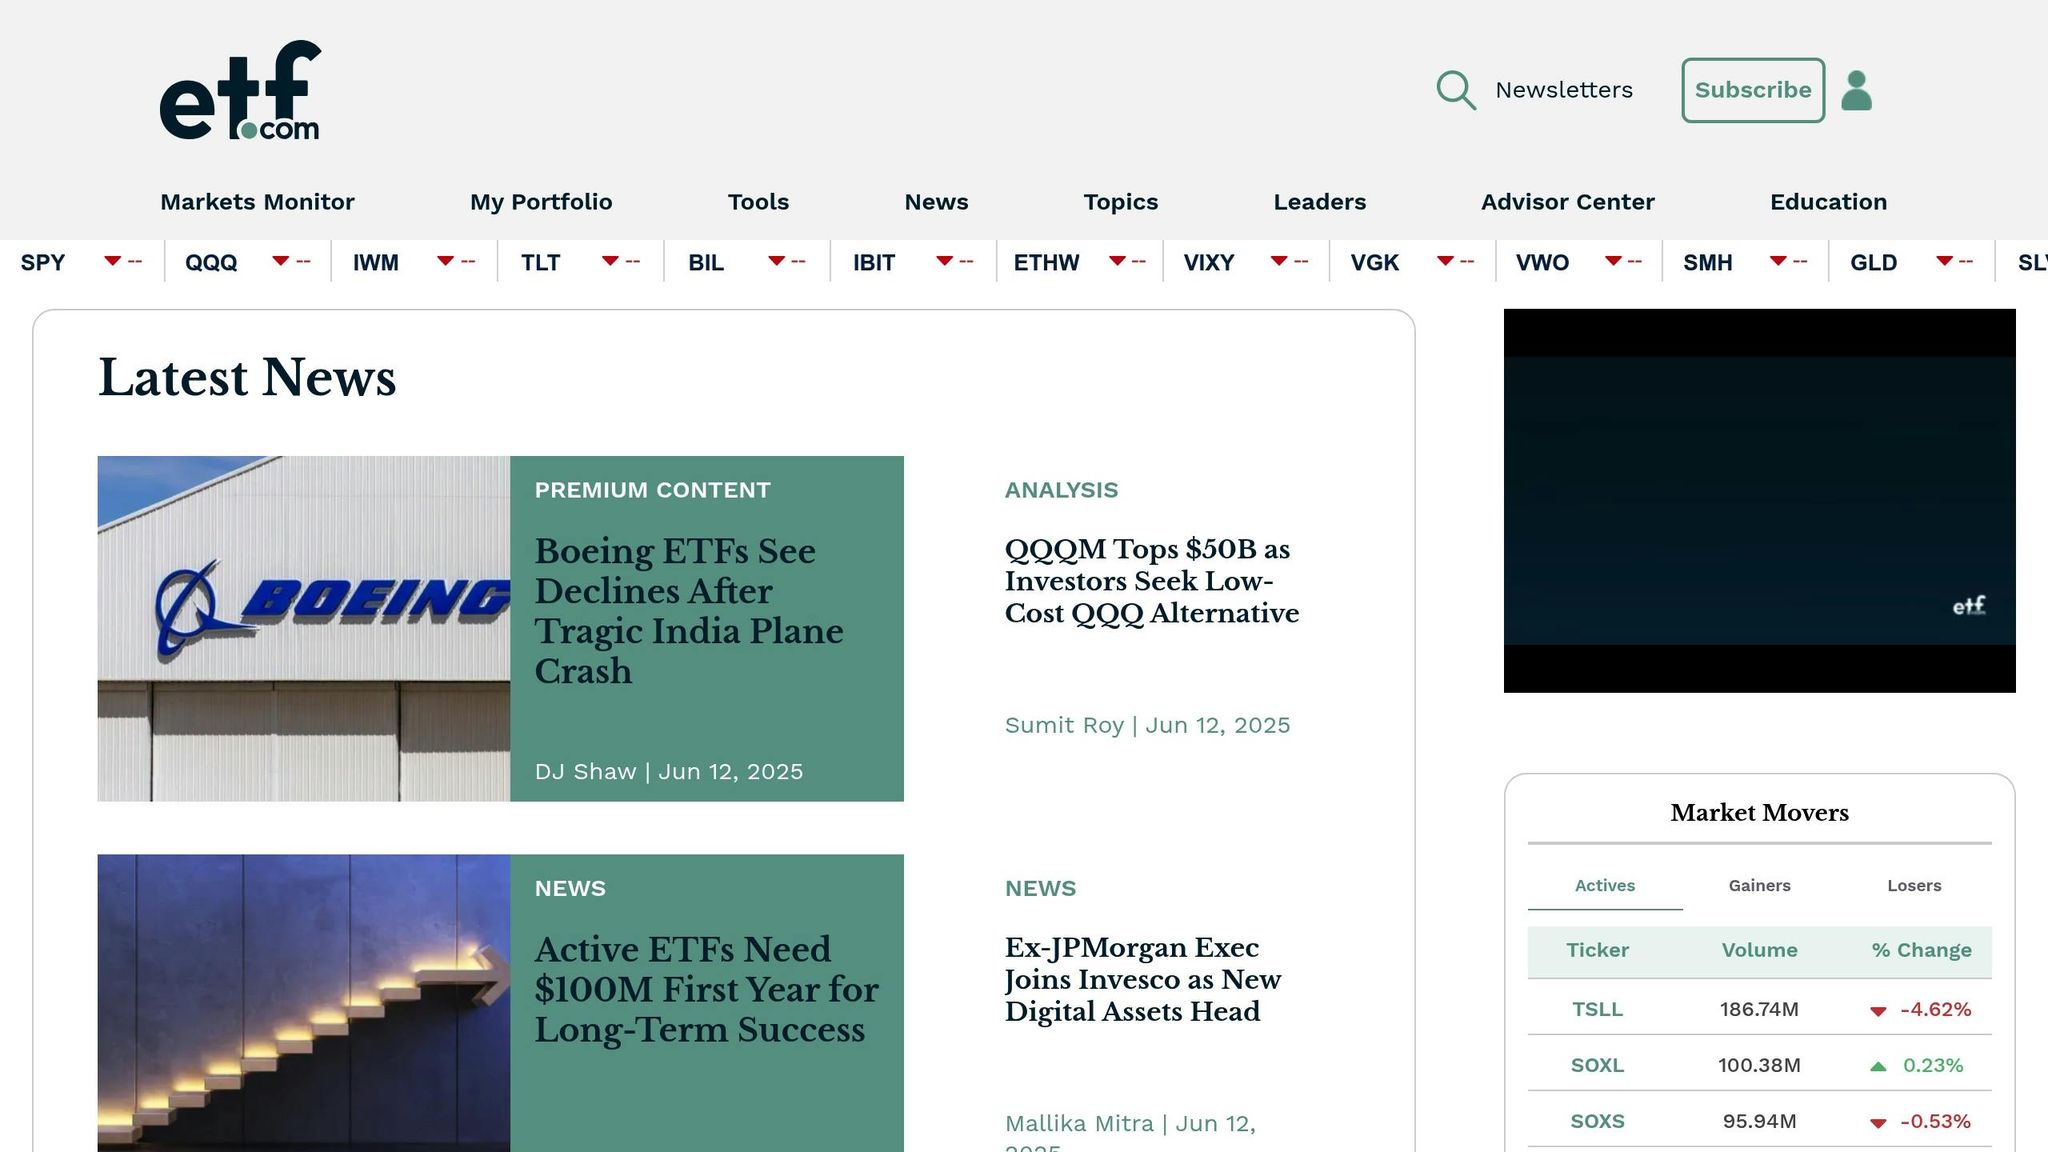Open the Leaders menu
Screen dimensions: 2048x1152
click(x=1319, y=202)
